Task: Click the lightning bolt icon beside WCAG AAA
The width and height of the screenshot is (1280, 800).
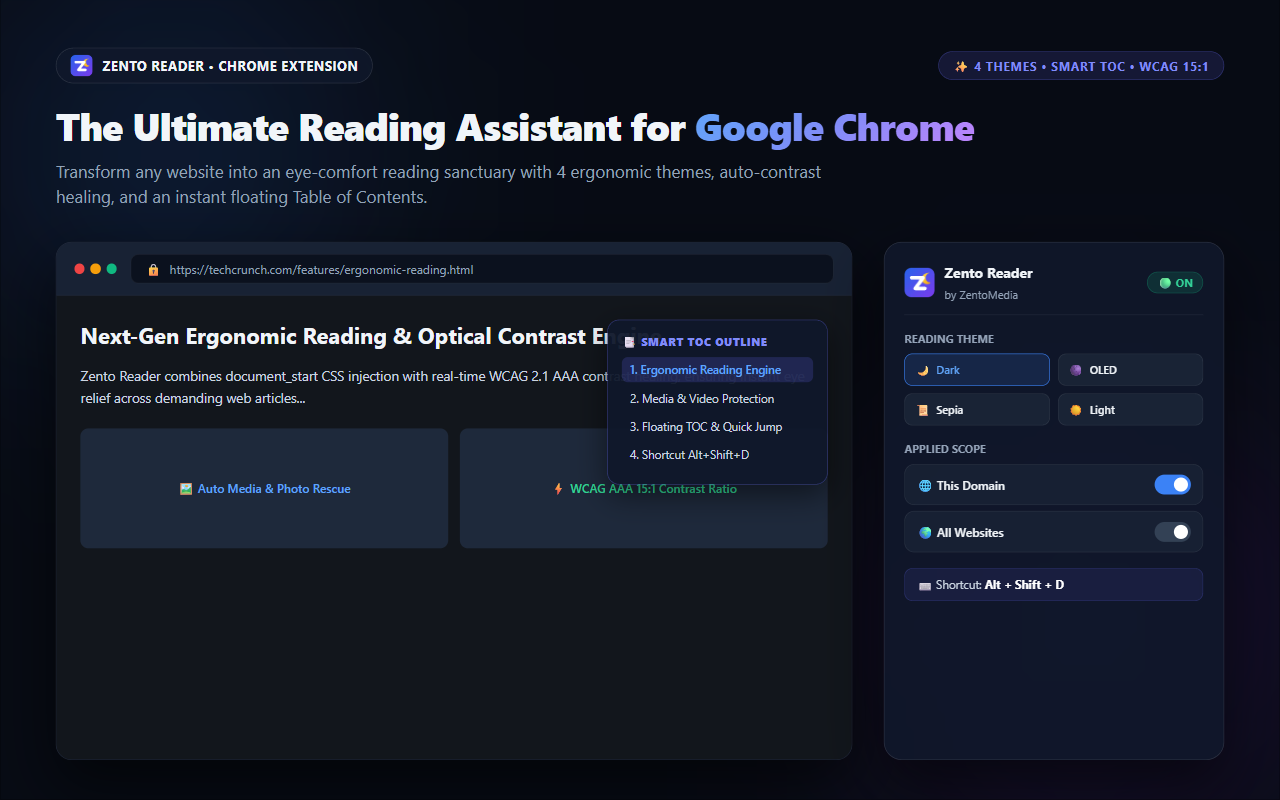Action: pyautogui.click(x=559, y=489)
